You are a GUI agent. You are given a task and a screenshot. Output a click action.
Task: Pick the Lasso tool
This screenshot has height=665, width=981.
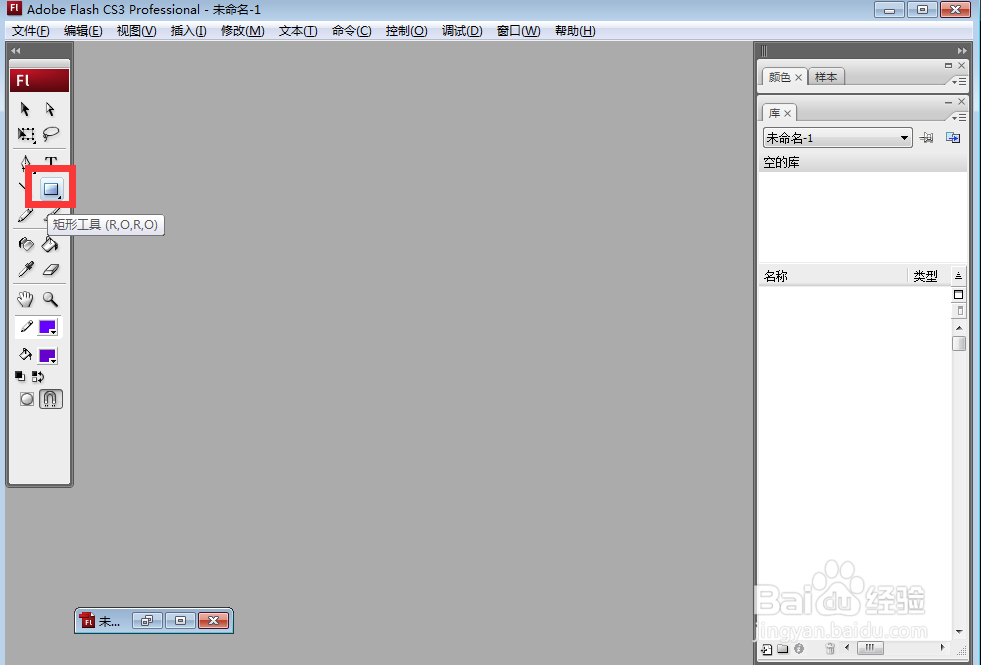tap(51, 134)
